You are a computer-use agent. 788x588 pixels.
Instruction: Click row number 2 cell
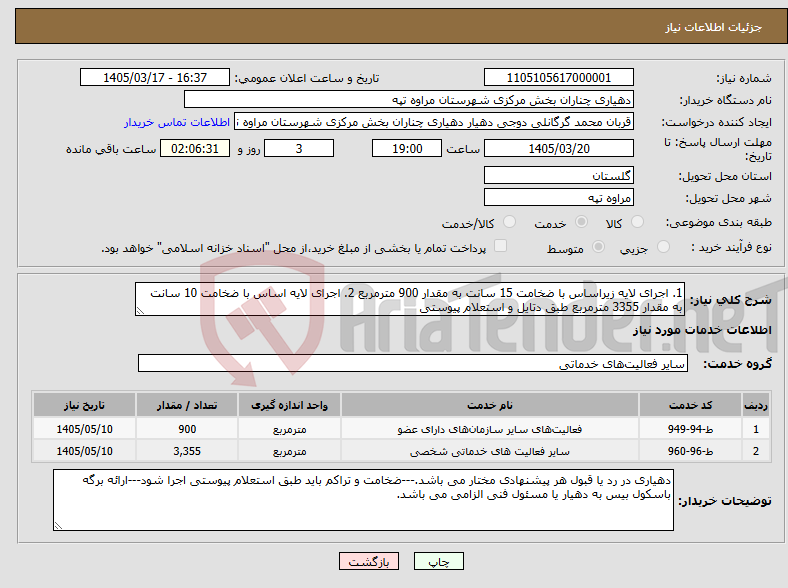756,451
